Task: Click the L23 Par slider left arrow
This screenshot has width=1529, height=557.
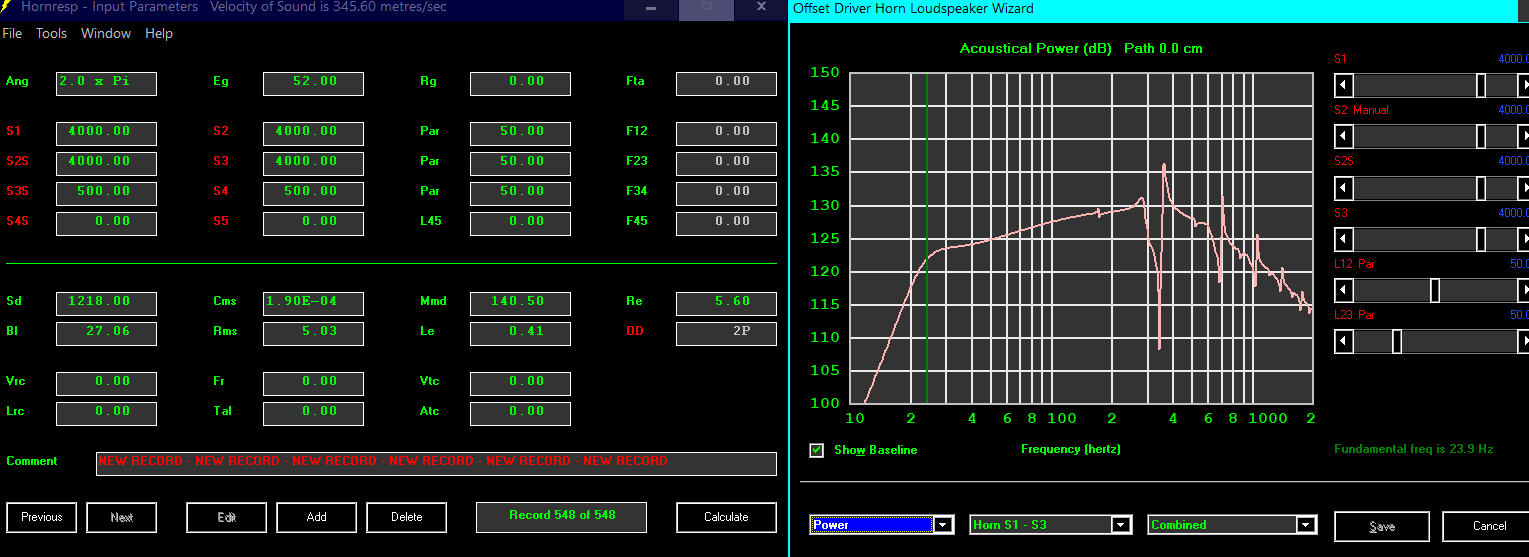Action: [x=1344, y=341]
